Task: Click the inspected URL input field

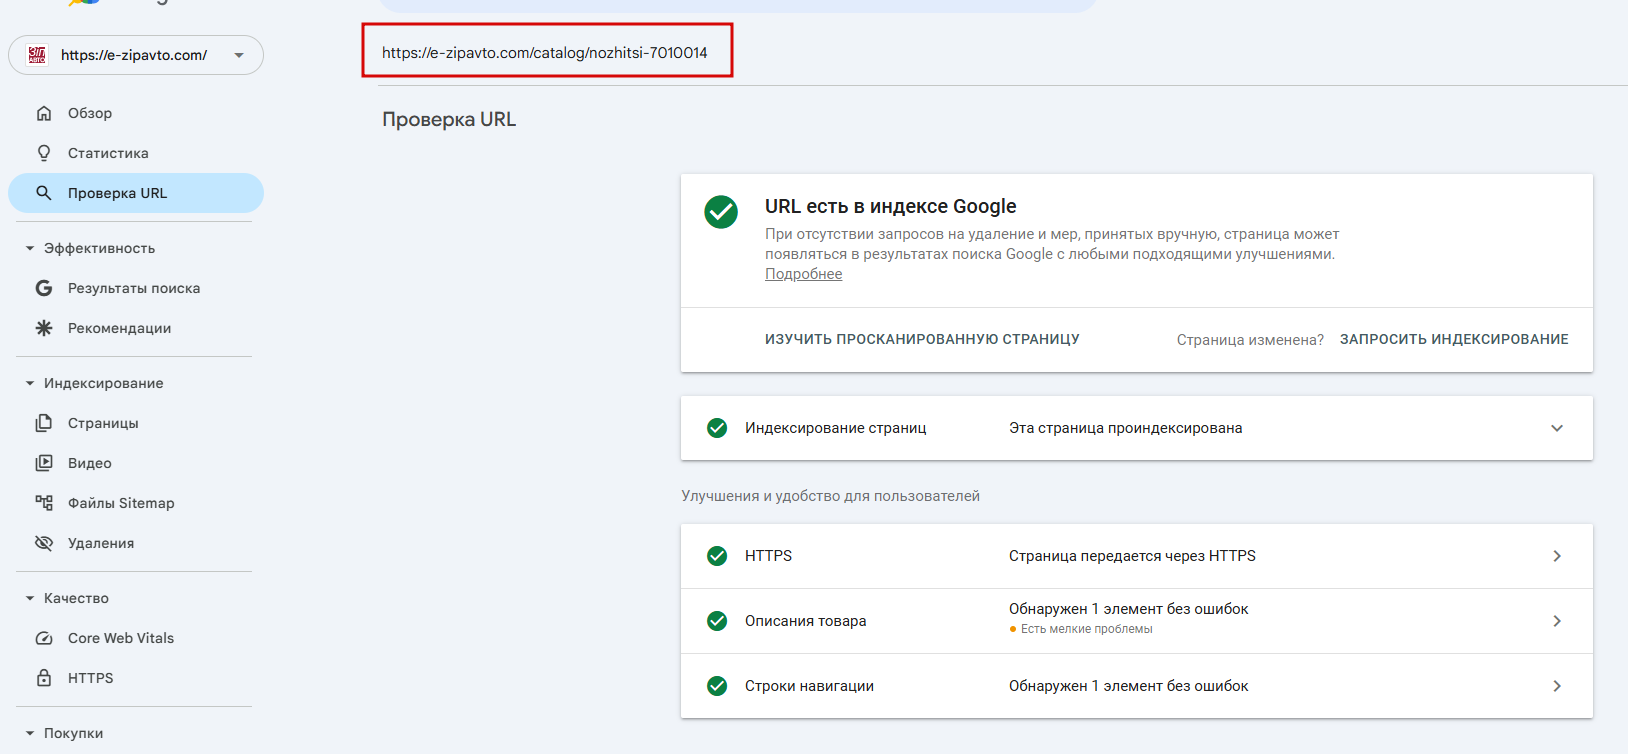Action: (x=545, y=52)
